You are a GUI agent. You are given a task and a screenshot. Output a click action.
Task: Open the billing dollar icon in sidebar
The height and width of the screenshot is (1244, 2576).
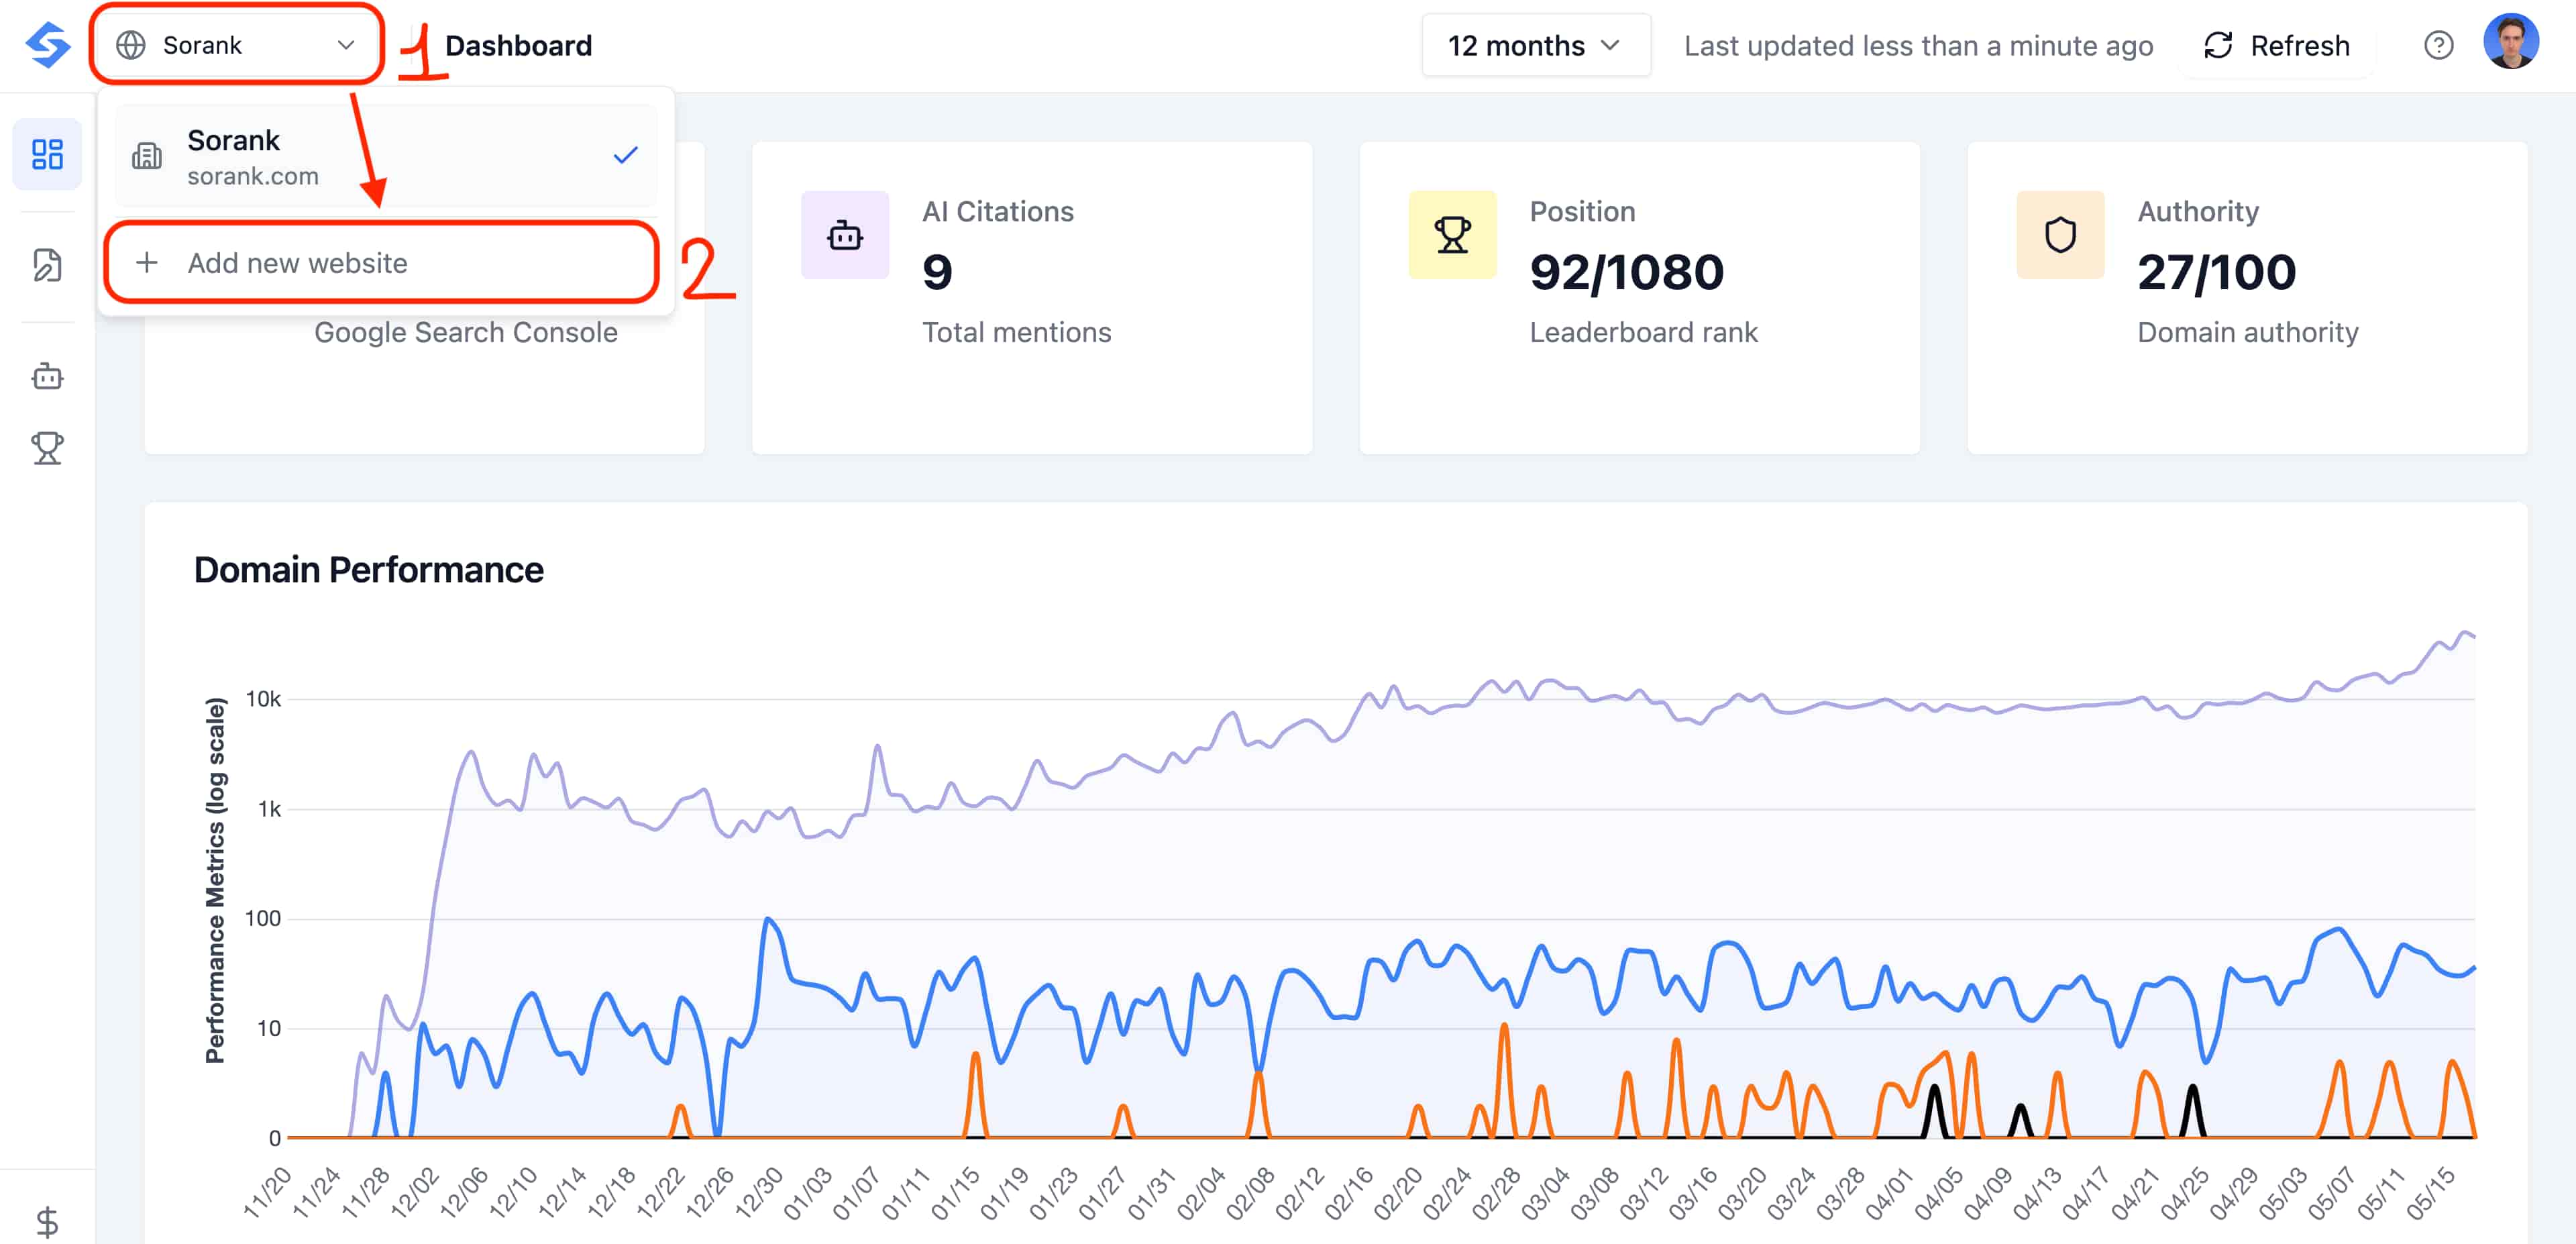click(47, 1222)
